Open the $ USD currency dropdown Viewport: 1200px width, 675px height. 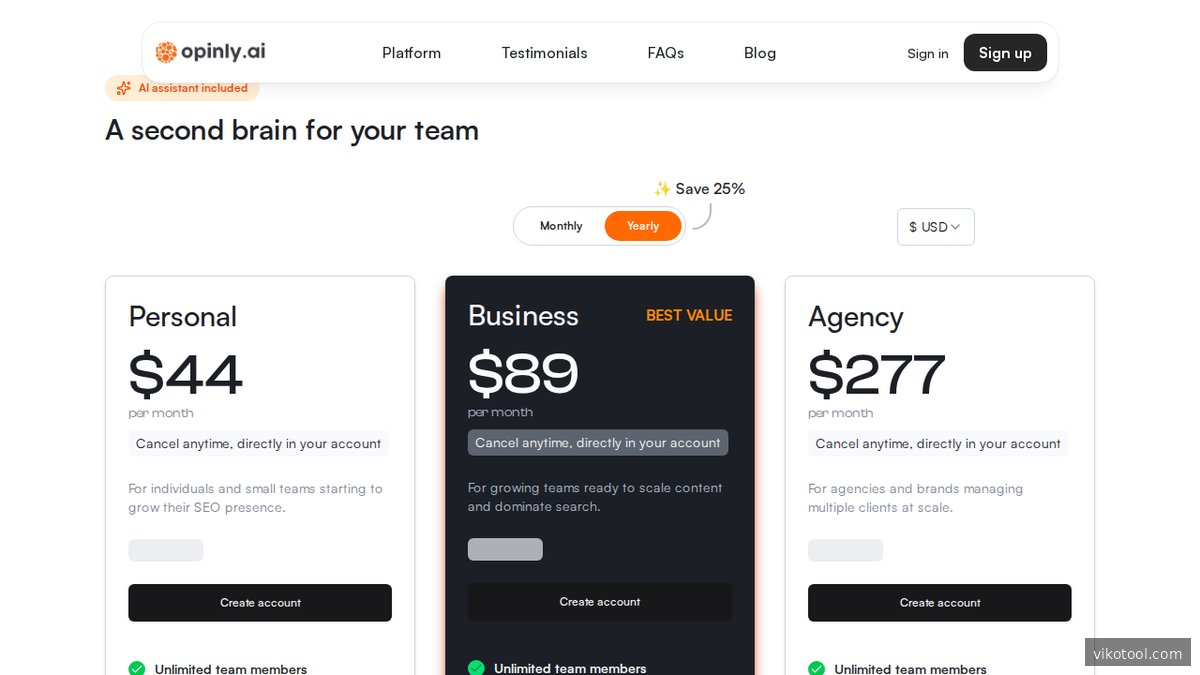(x=935, y=227)
